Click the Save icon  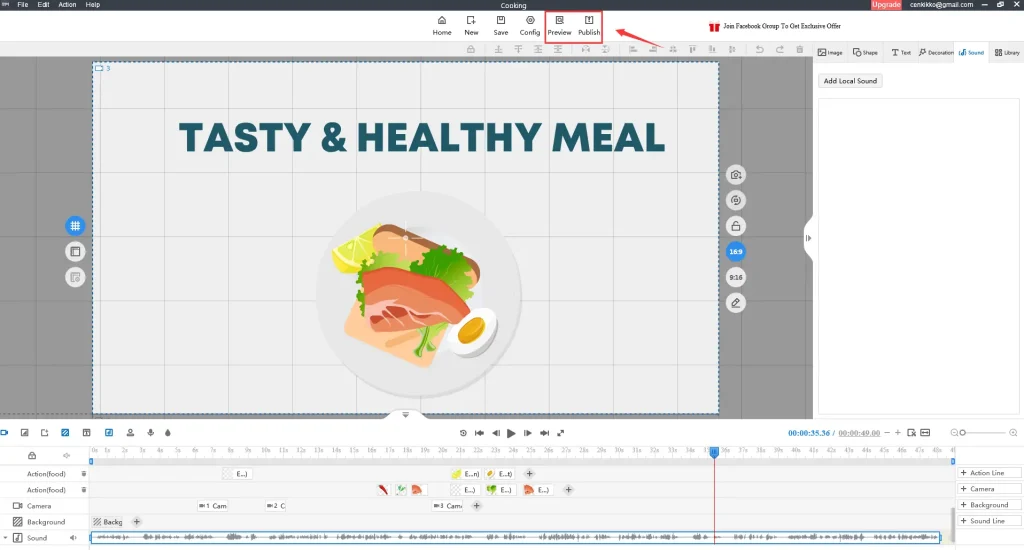click(x=500, y=25)
